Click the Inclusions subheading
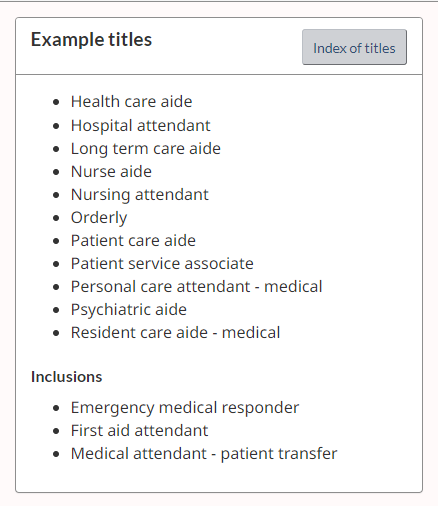The image size is (438, 506). click(x=66, y=377)
